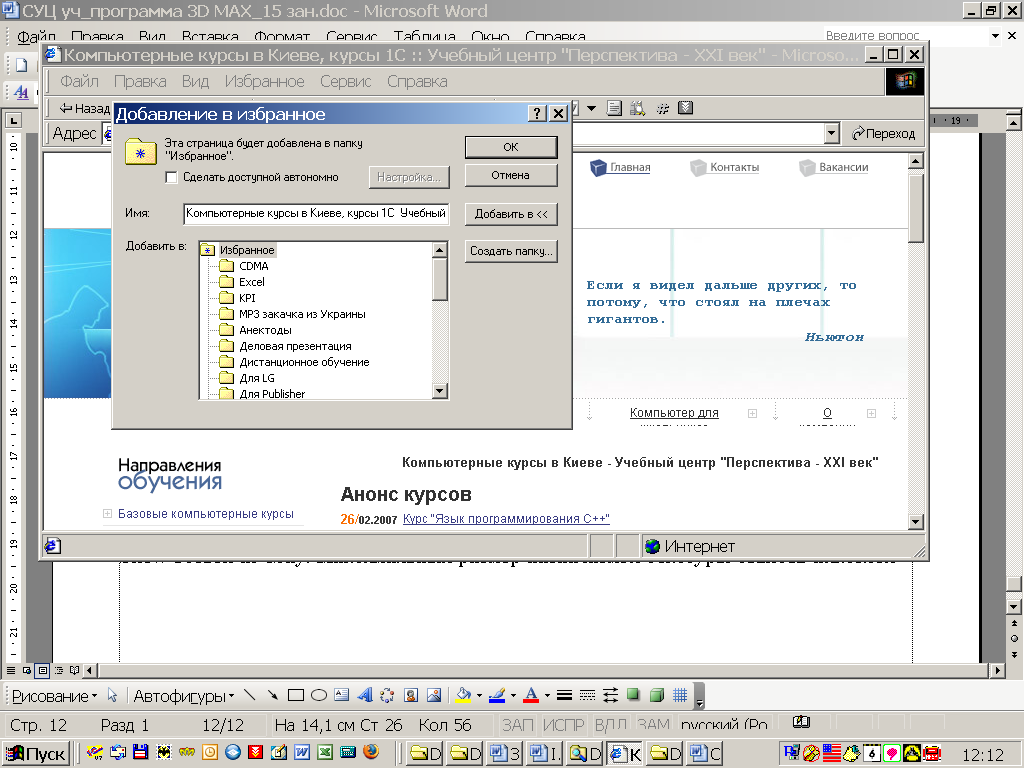Open IE Сервис menu
The width and height of the screenshot is (1024, 768).
(x=345, y=82)
